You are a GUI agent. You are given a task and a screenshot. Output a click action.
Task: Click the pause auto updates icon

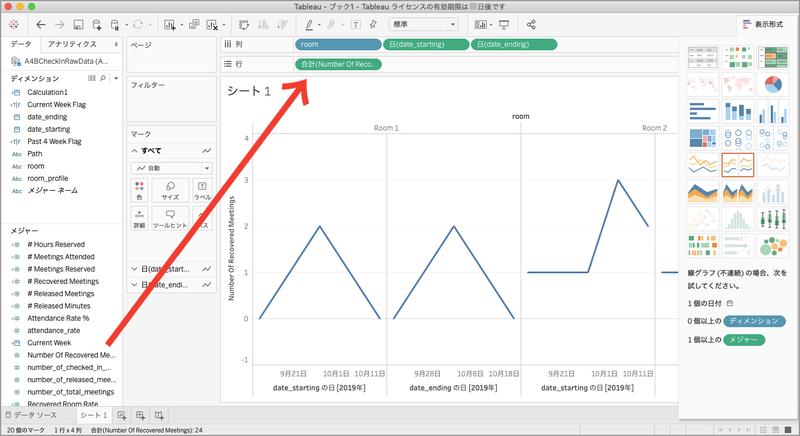coord(115,24)
